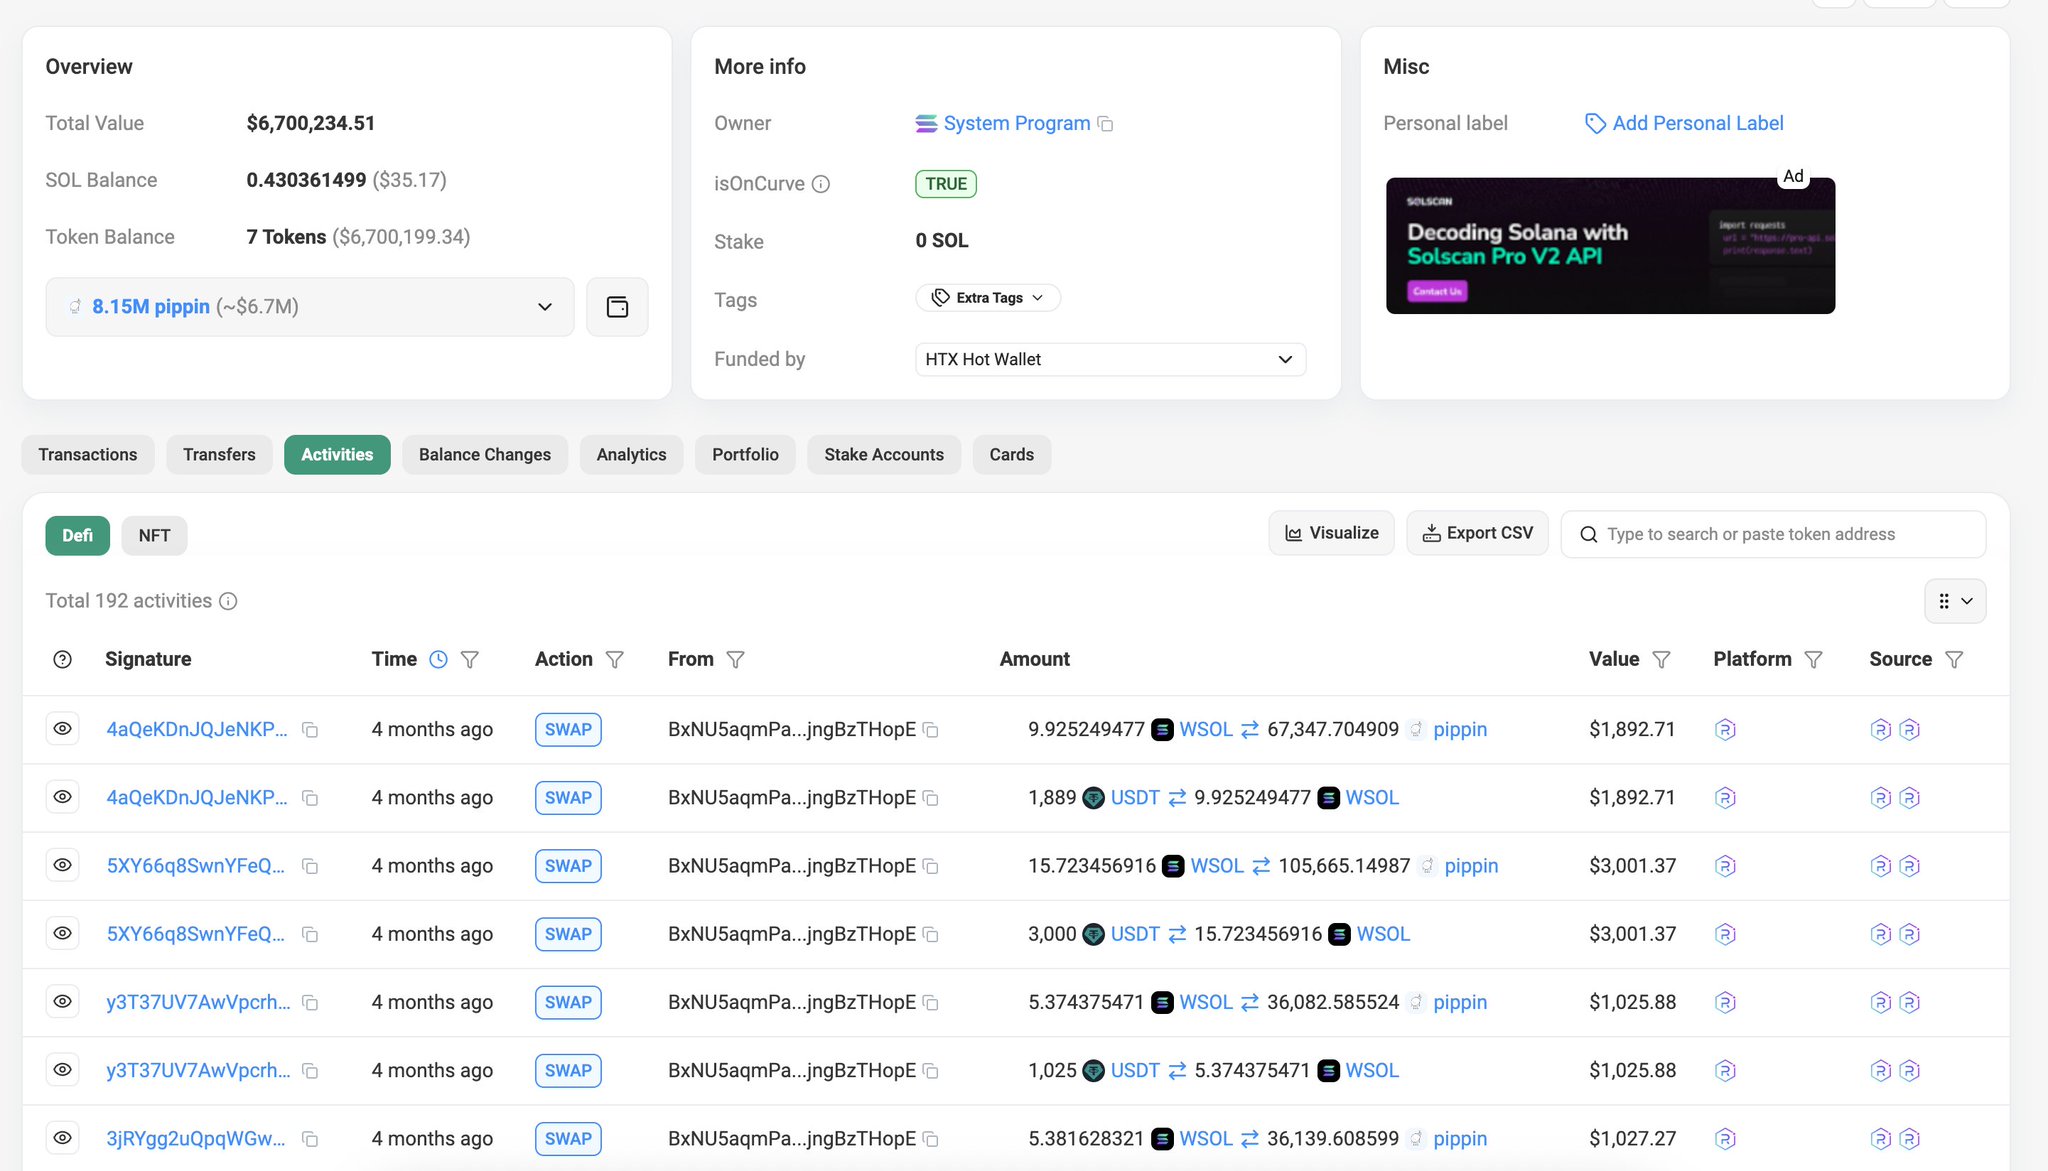
Task: Open the Time column filter
Action: tap(470, 659)
